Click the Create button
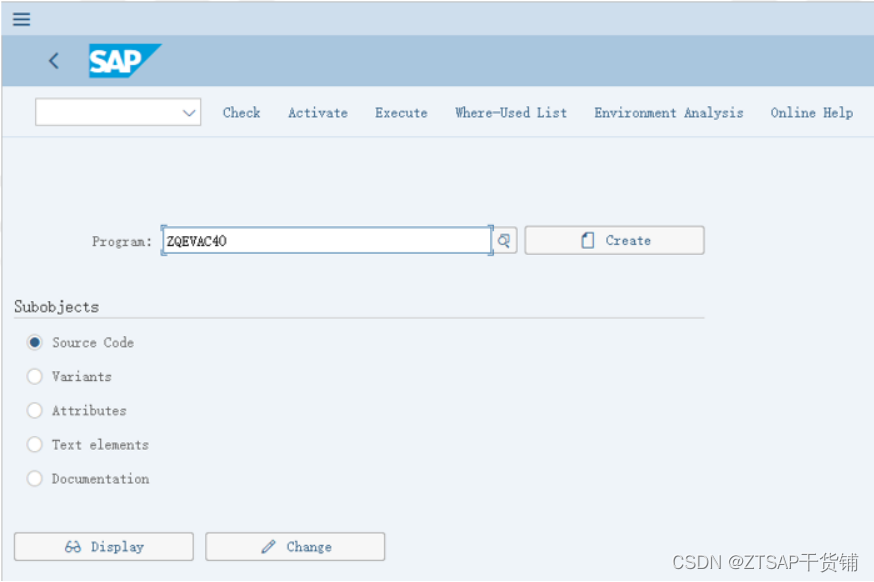Image resolution: width=874 pixels, height=582 pixels. pos(614,240)
